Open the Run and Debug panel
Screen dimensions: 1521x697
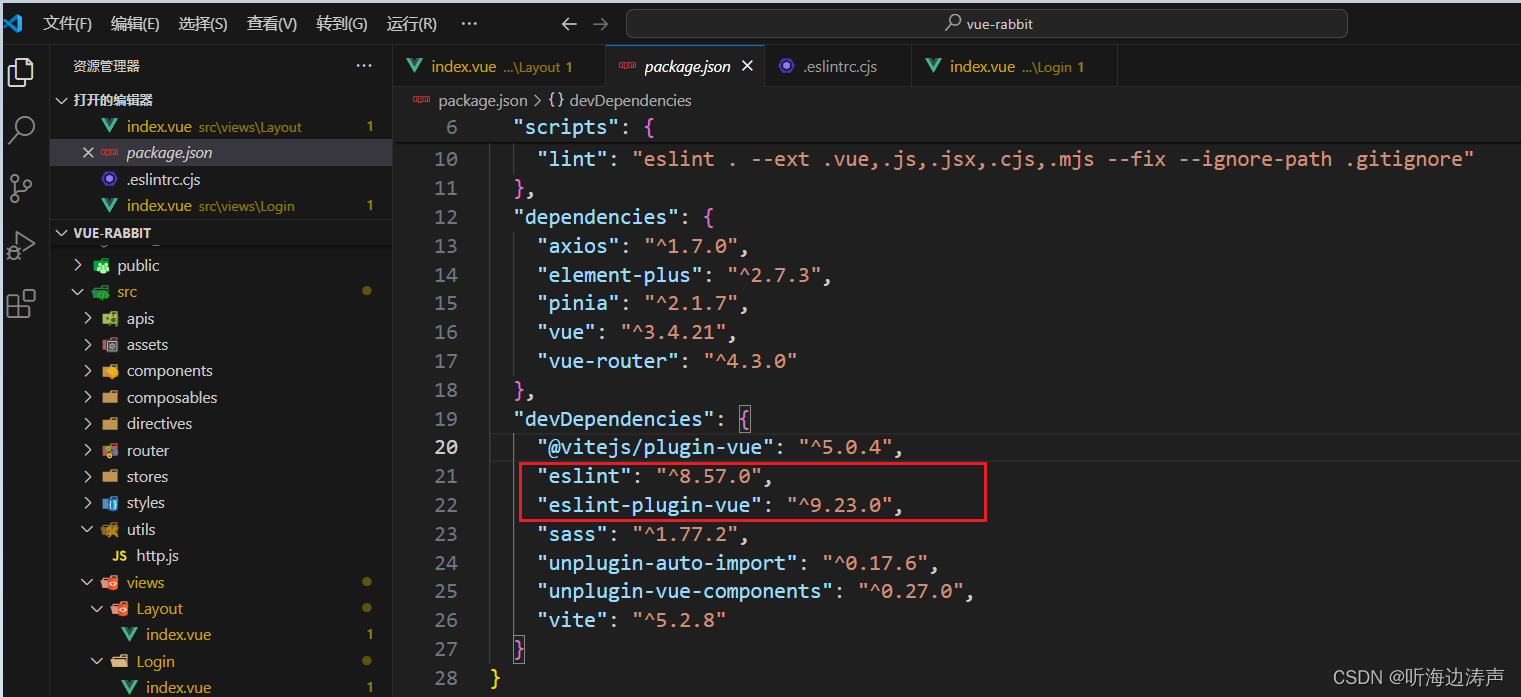click(x=22, y=246)
